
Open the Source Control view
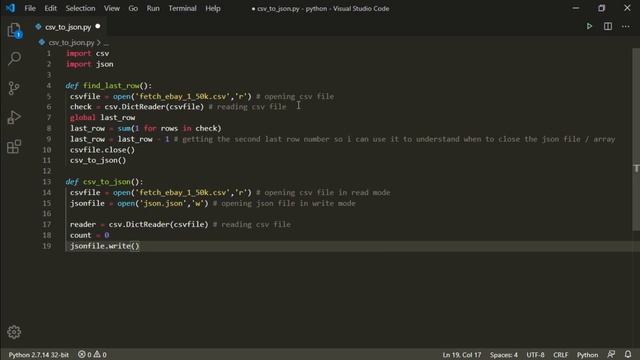14,88
